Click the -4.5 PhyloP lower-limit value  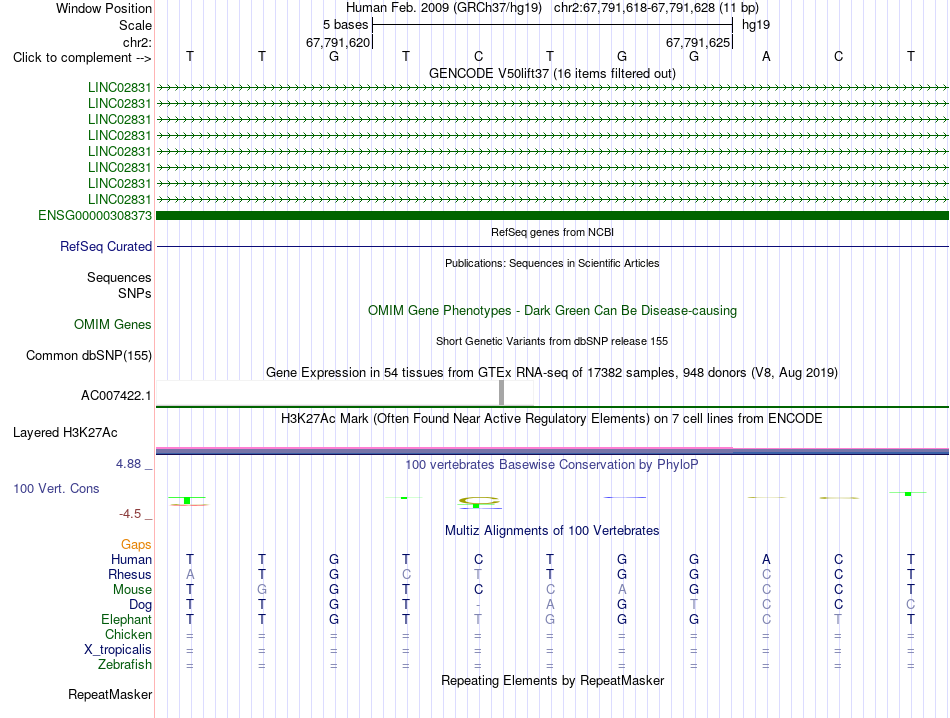(x=130, y=514)
